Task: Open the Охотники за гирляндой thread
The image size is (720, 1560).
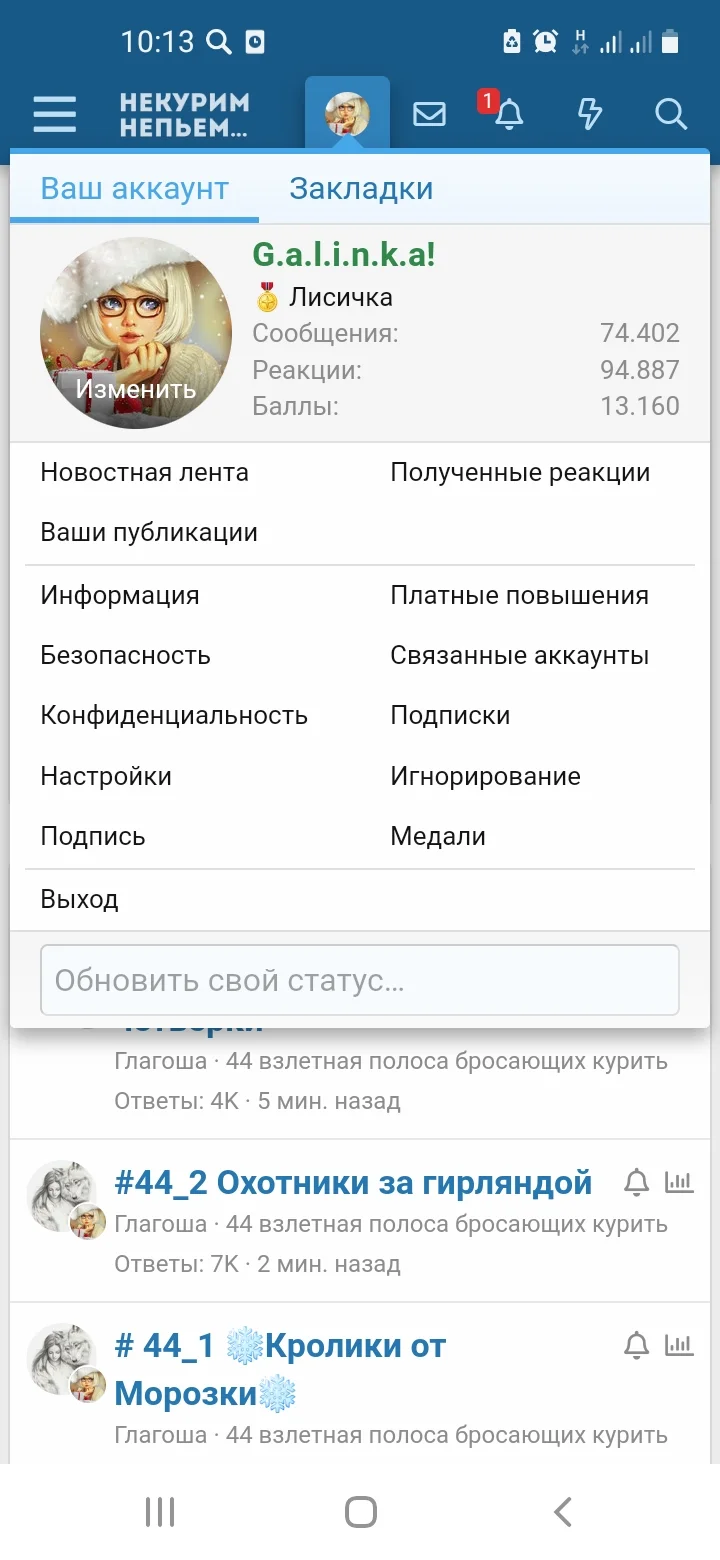Action: [352, 1182]
